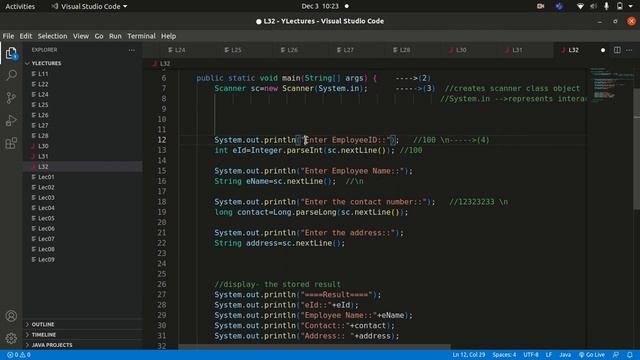Click the split editor icon

pyautogui.click(x=617, y=50)
